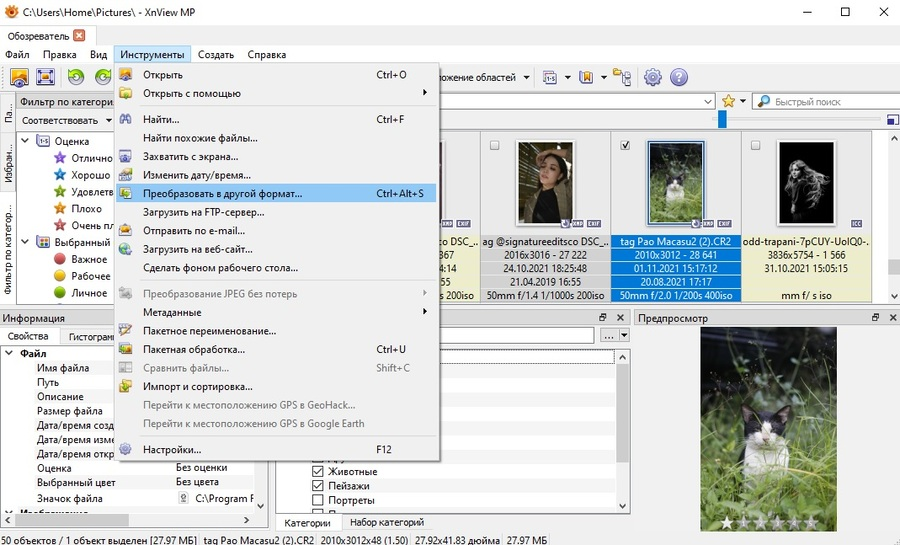Close the Обозреватель tab with red X

(79, 36)
